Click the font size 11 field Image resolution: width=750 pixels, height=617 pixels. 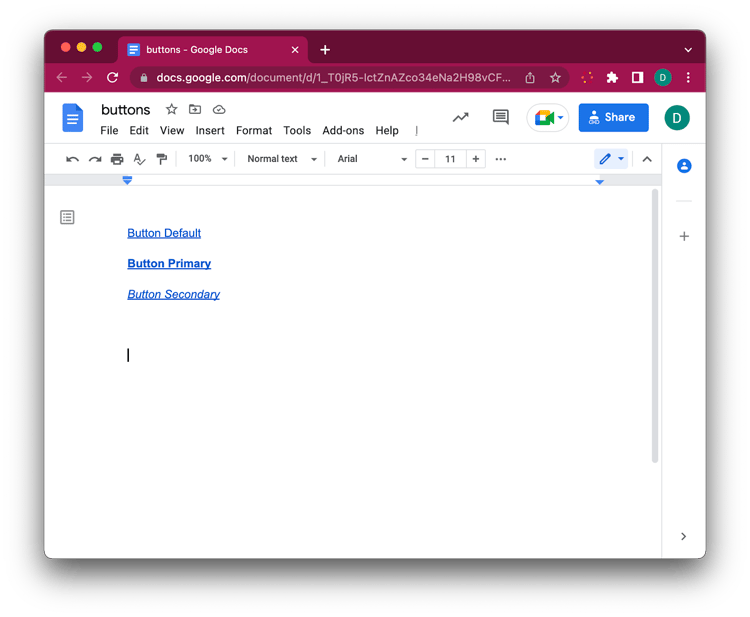pos(450,159)
